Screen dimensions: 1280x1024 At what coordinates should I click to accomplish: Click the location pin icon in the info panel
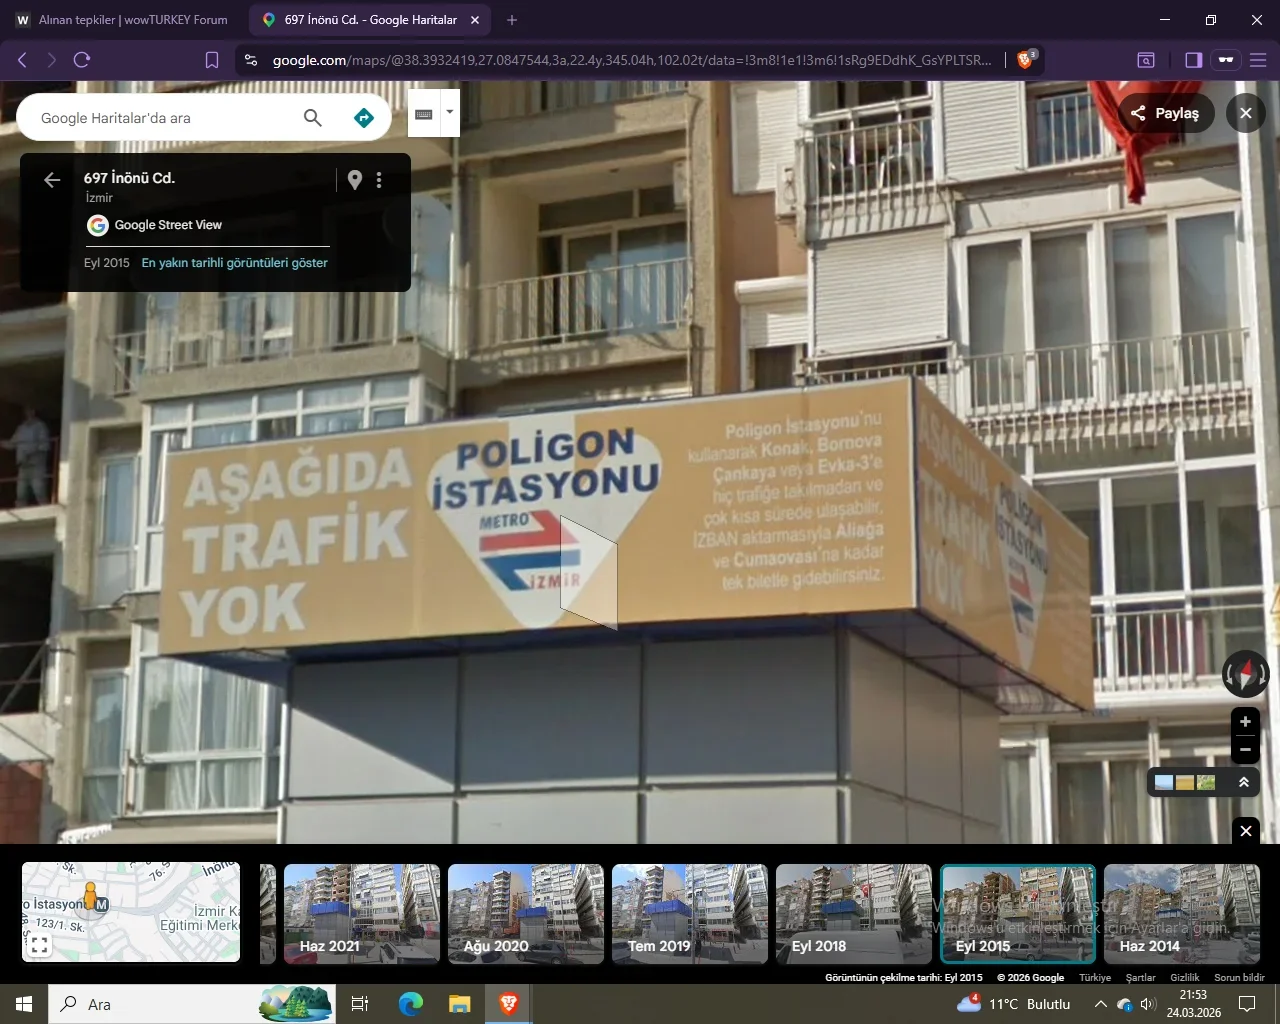click(354, 180)
